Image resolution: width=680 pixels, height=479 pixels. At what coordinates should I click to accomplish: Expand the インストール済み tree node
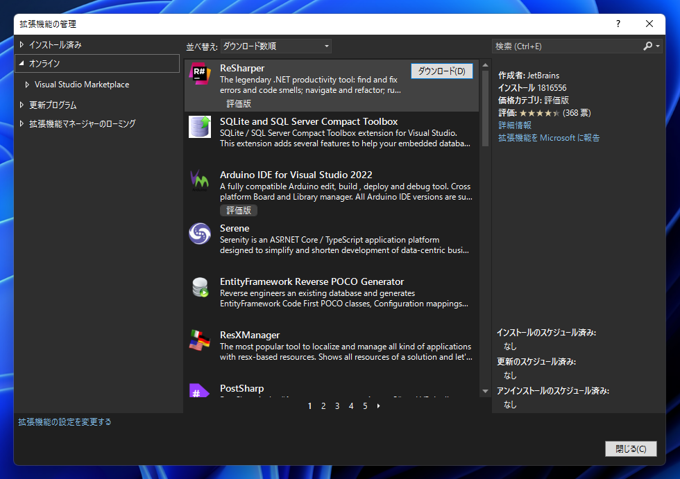click(22, 45)
